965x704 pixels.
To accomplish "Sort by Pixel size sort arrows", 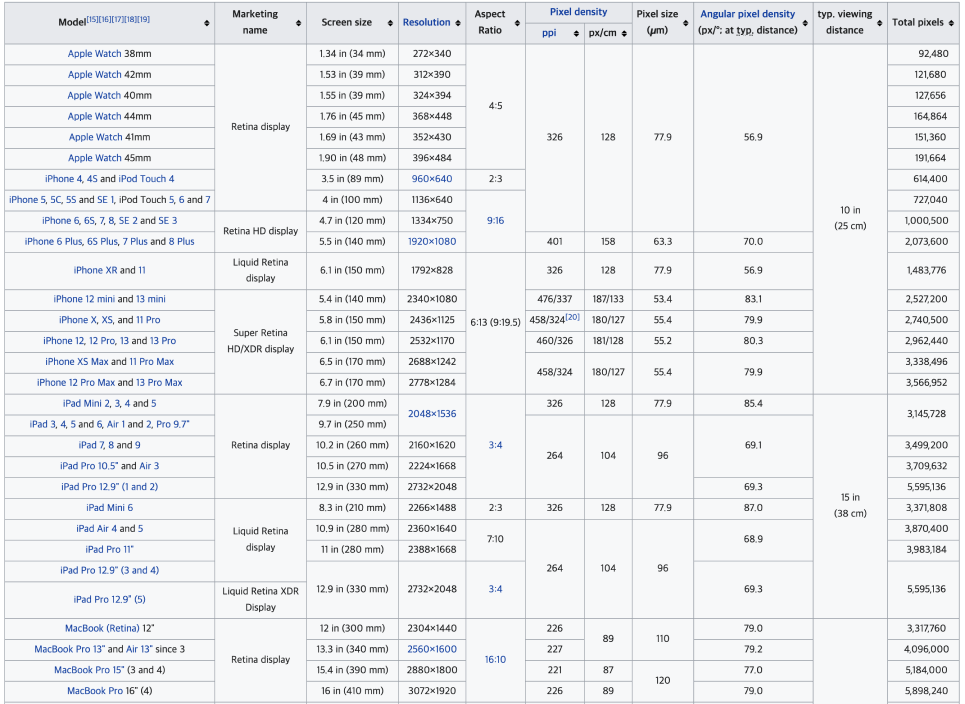I will [x=686, y=23].
